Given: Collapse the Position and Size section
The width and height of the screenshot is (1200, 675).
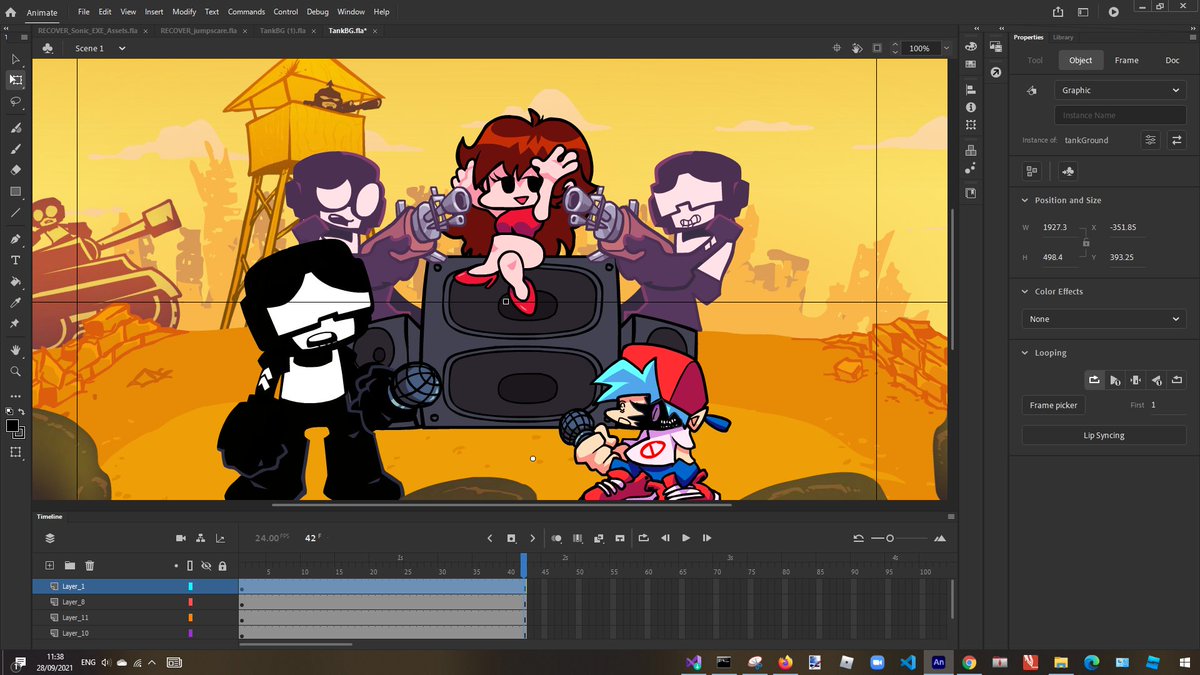Looking at the screenshot, I should [1024, 200].
